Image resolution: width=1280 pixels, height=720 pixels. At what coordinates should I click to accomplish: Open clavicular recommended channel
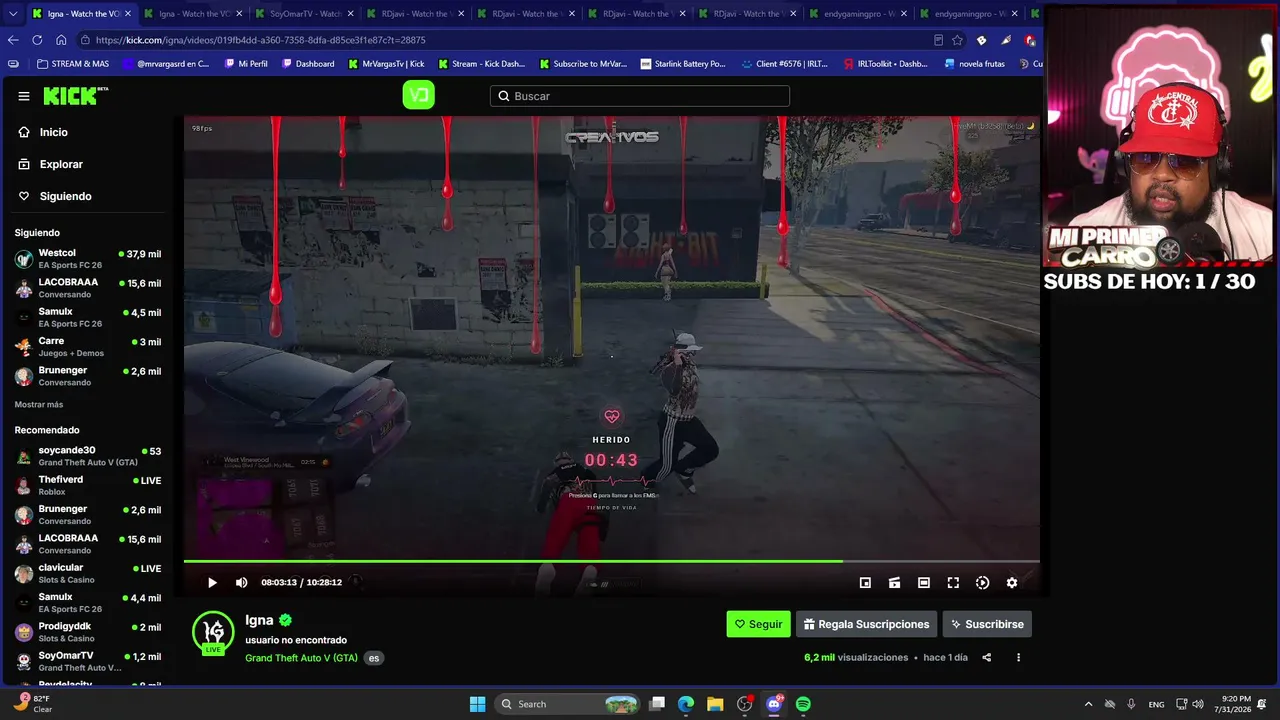pos(88,573)
